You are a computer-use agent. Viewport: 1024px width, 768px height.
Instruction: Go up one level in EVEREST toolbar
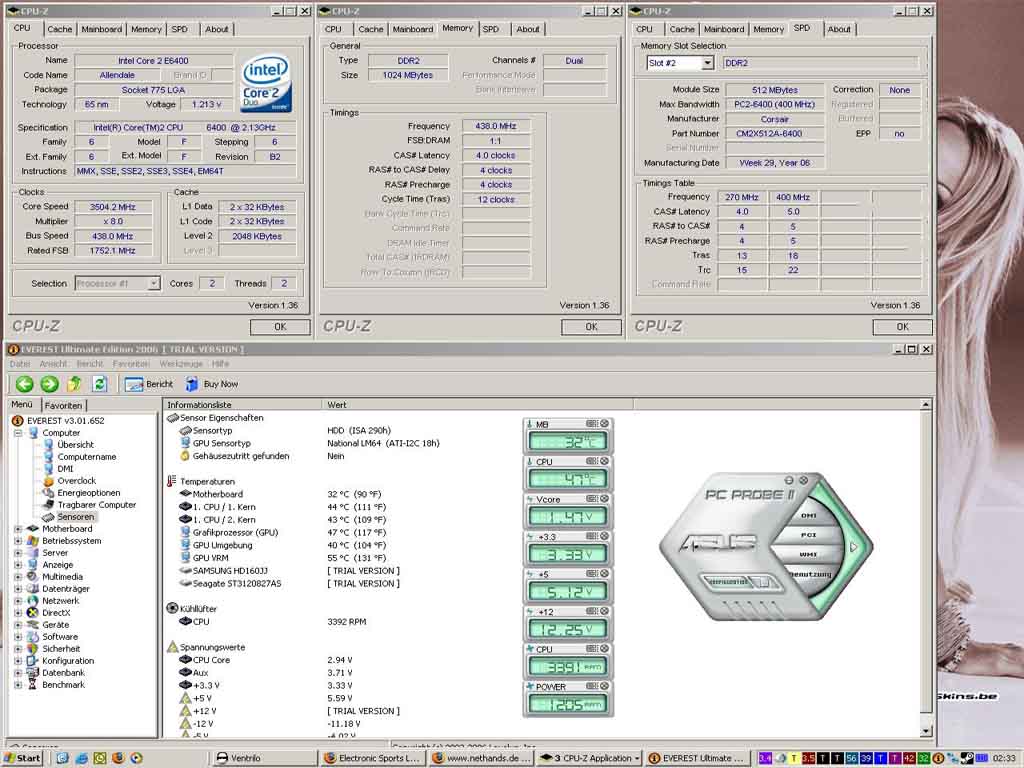coord(74,384)
